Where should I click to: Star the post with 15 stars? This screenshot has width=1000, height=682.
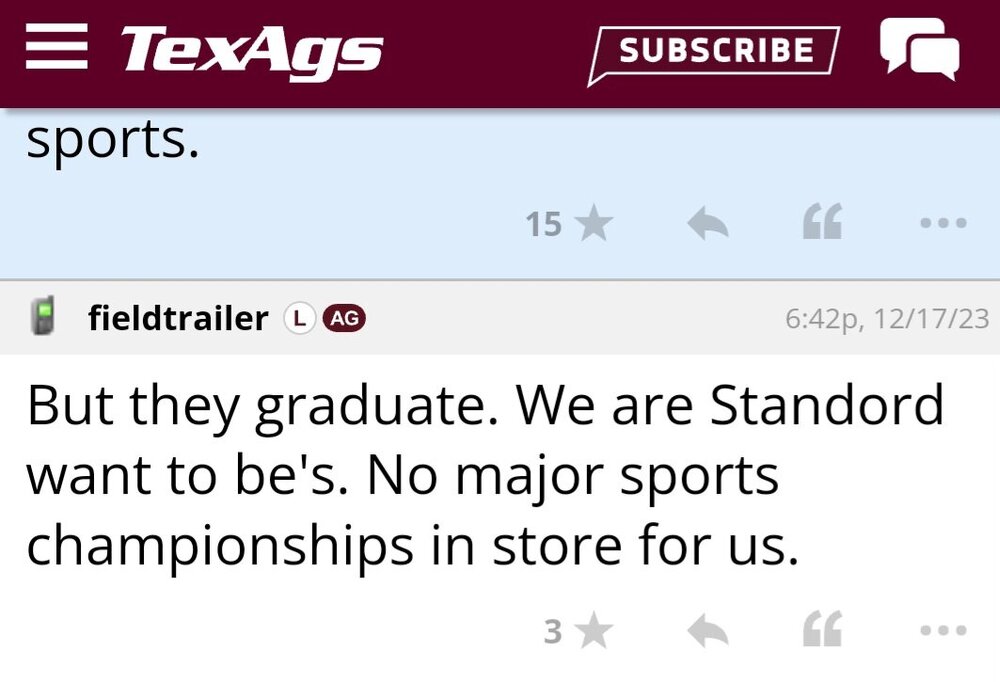coord(594,225)
